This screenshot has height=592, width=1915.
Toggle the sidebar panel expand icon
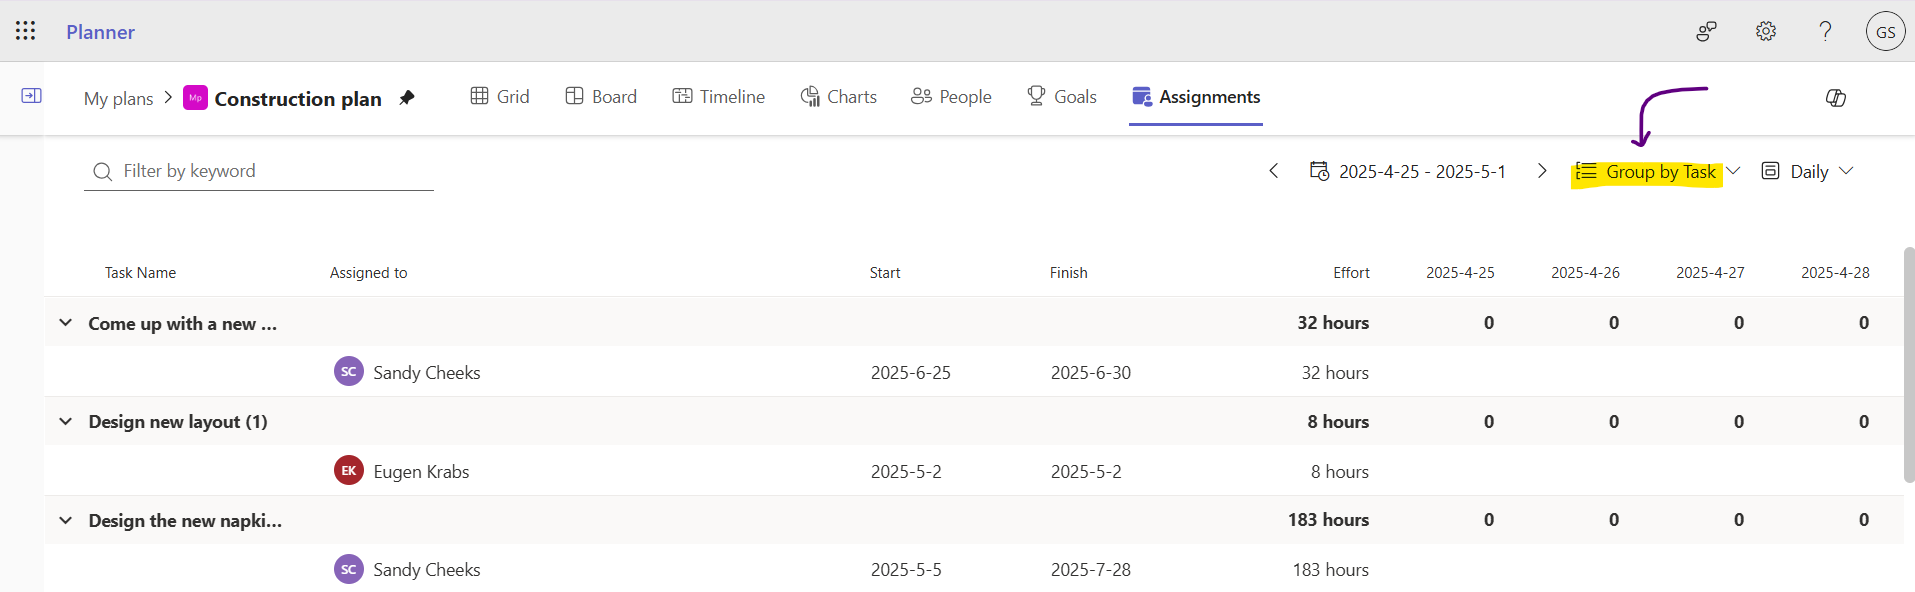pyautogui.click(x=32, y=96)
